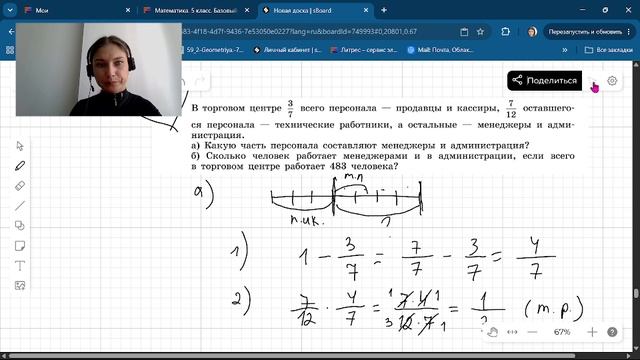Click the Поделиться share button
Viewport: 640px width, 360px height.
click(x=544, y=80)
